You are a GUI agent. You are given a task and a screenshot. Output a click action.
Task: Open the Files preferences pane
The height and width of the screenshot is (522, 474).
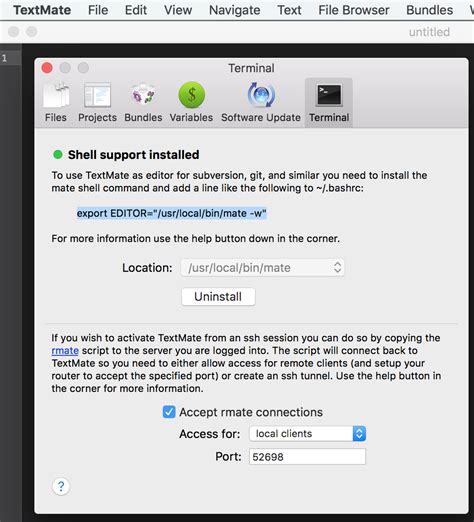[56, 102]
